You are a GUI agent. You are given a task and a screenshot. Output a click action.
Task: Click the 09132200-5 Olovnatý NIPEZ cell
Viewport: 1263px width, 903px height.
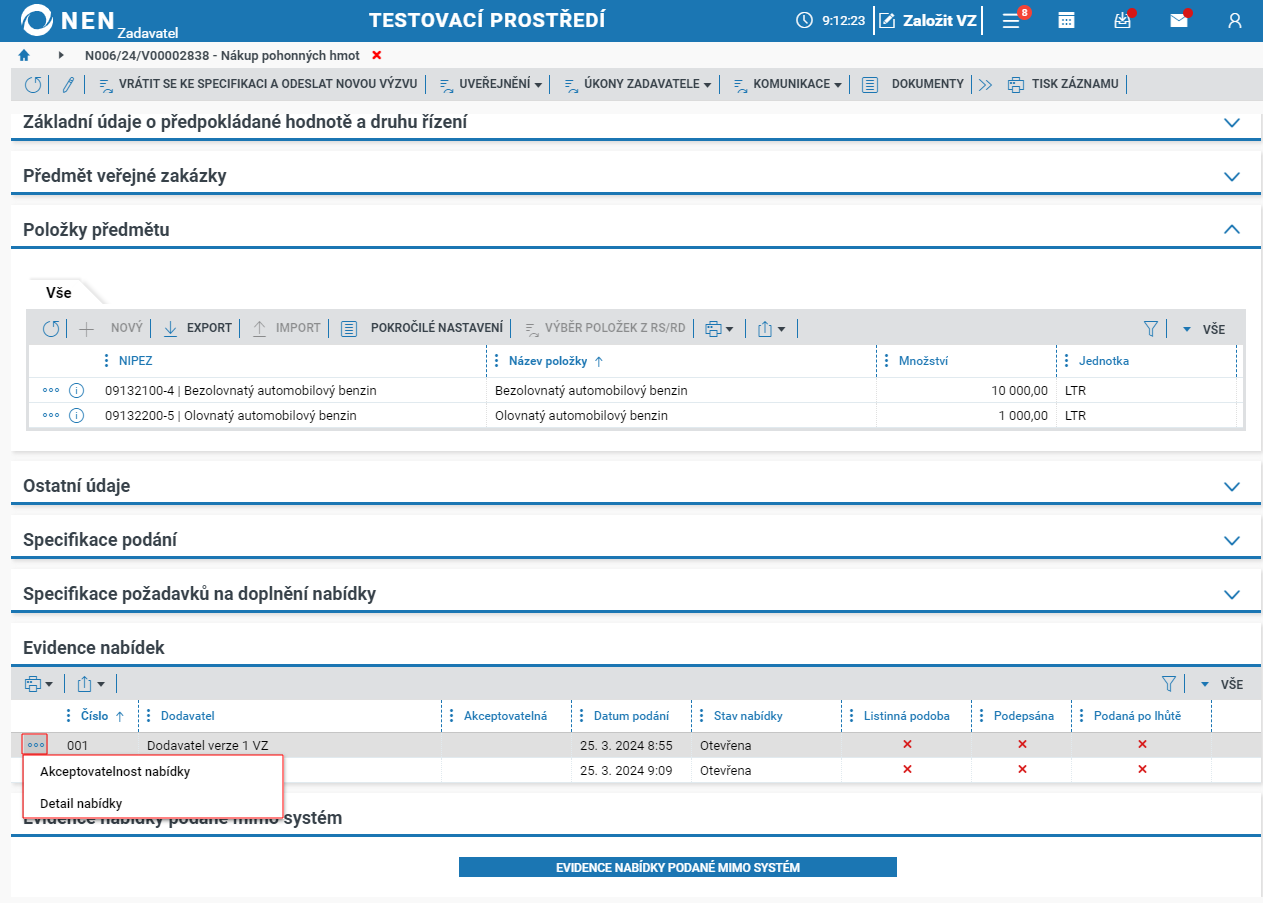pos(291,415)
